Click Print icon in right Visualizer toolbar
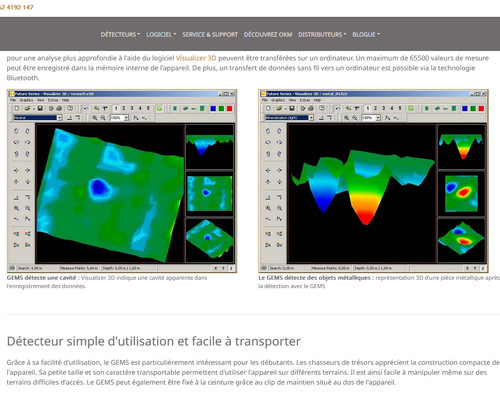The height and width of the screenshot is (395, 500). click(x=311, y=108)
